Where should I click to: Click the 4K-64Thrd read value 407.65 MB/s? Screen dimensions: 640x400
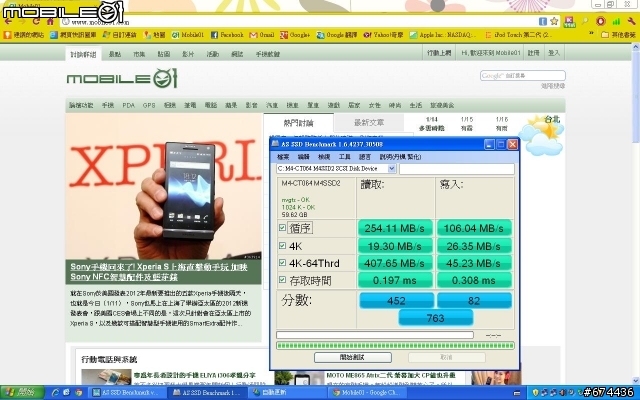tap(395, 263)
